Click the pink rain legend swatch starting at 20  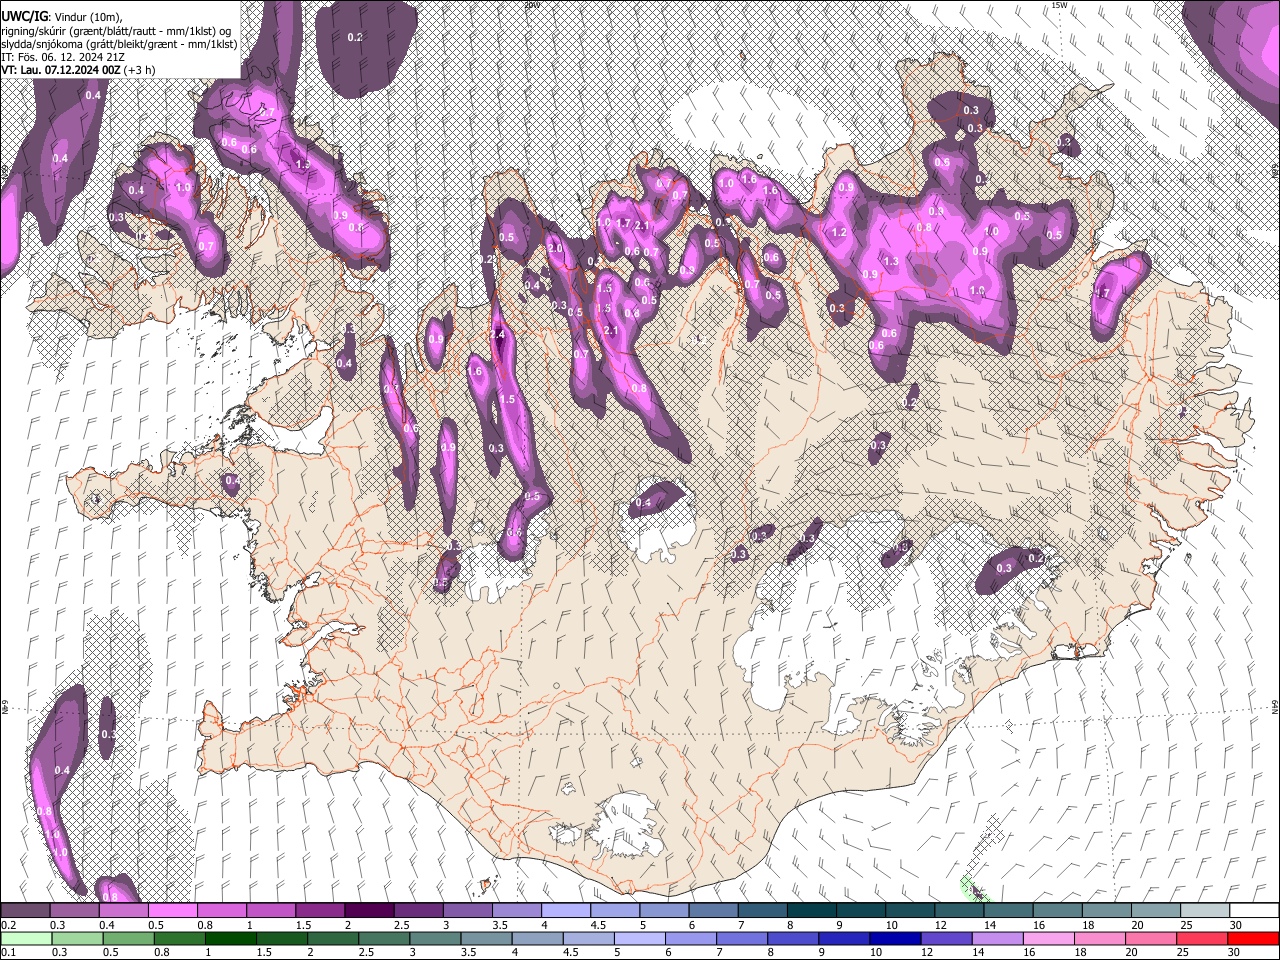1151,938
